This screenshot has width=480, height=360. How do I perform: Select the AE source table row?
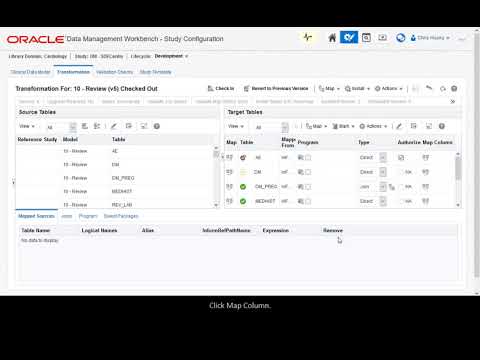tap(114, 151)
